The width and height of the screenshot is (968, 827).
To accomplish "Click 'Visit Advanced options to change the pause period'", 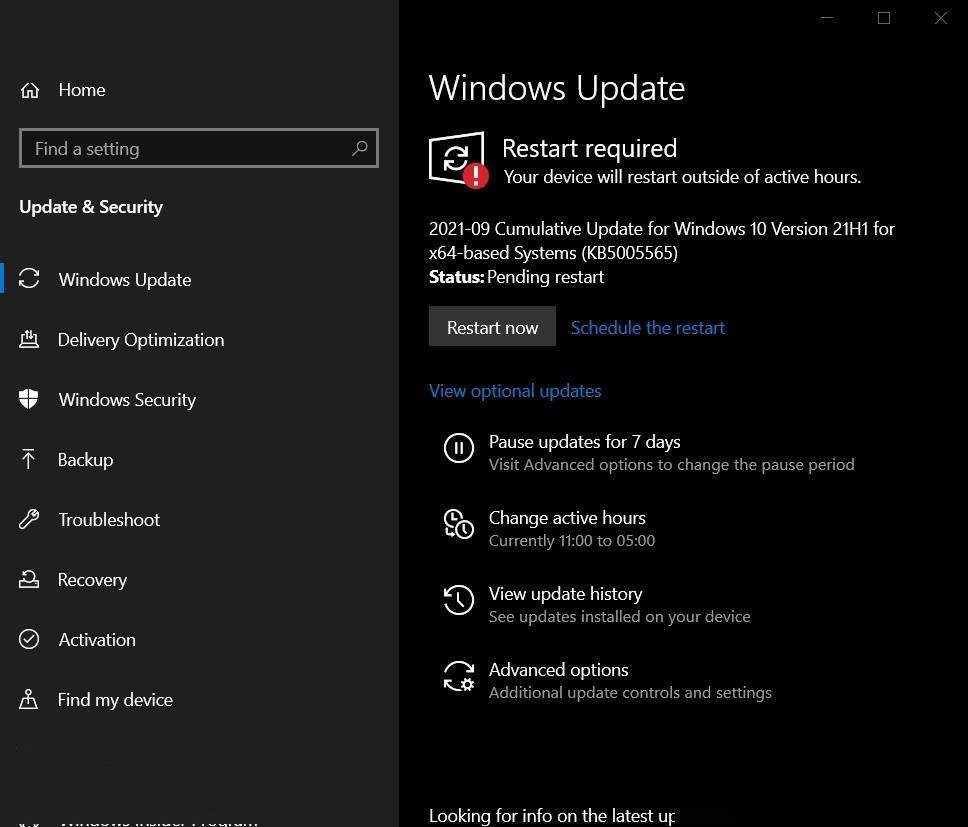I will (x=671, y=465).
